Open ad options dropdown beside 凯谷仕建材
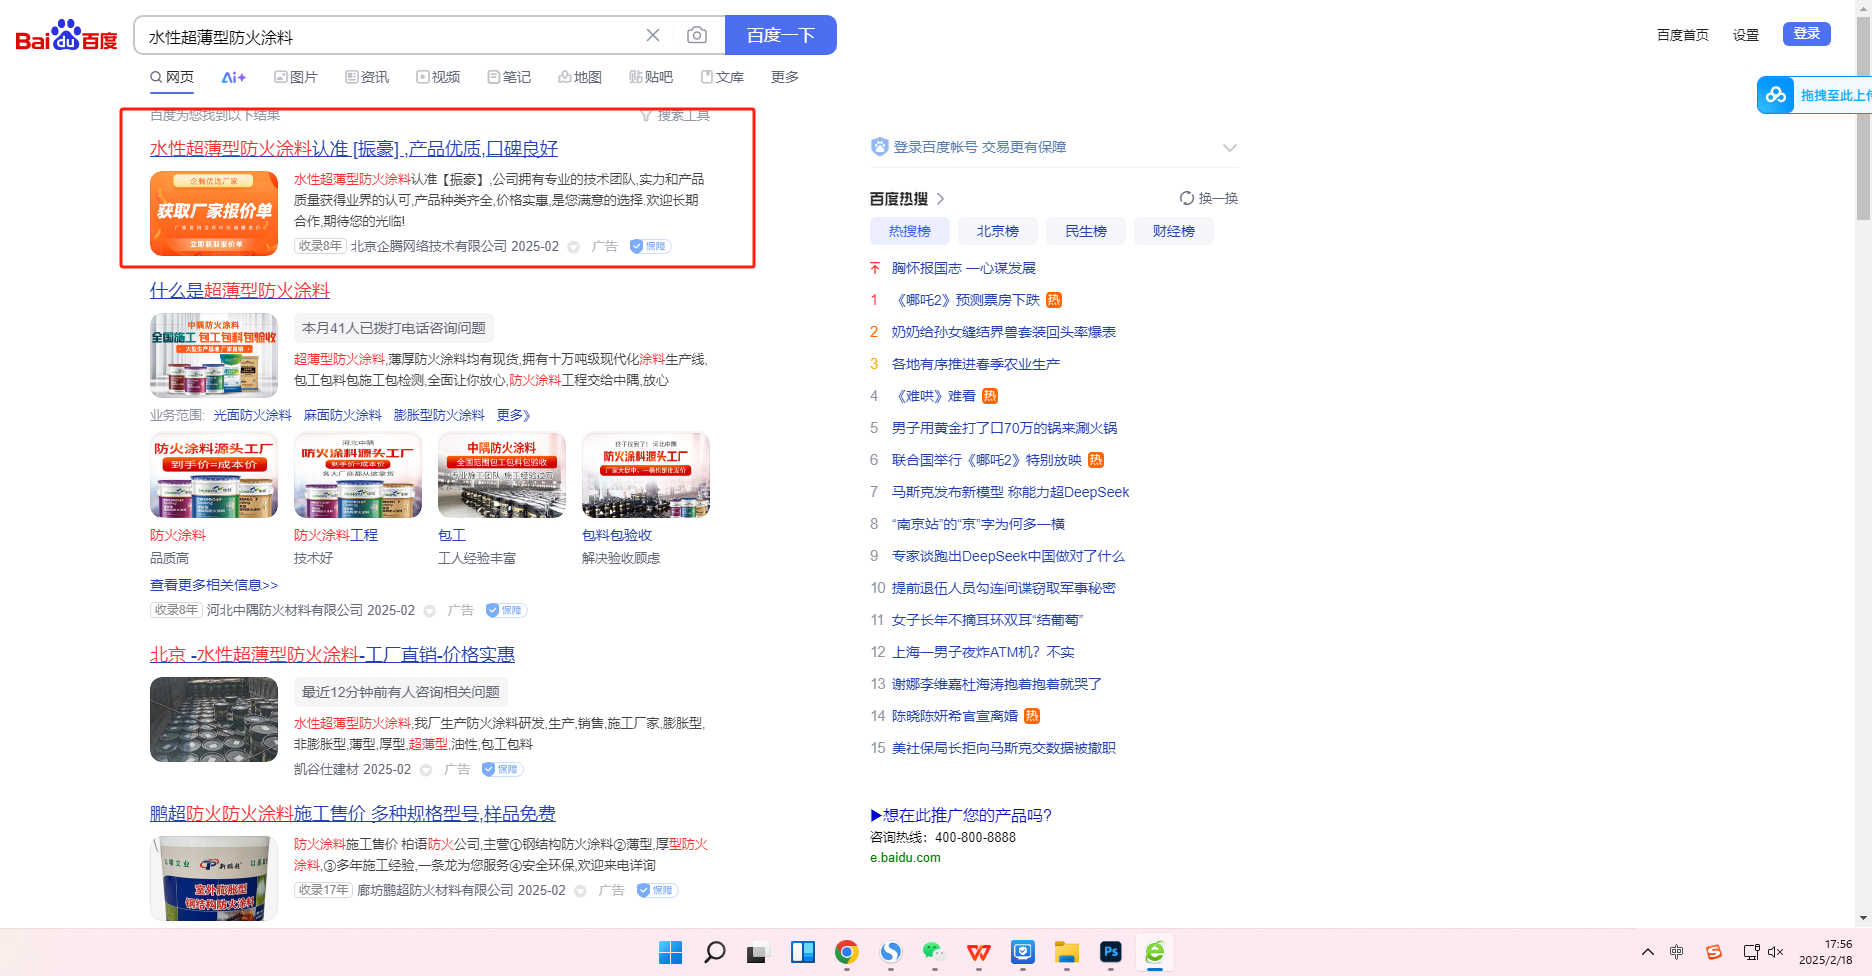The image size is (1872, 976). point(426,770)
